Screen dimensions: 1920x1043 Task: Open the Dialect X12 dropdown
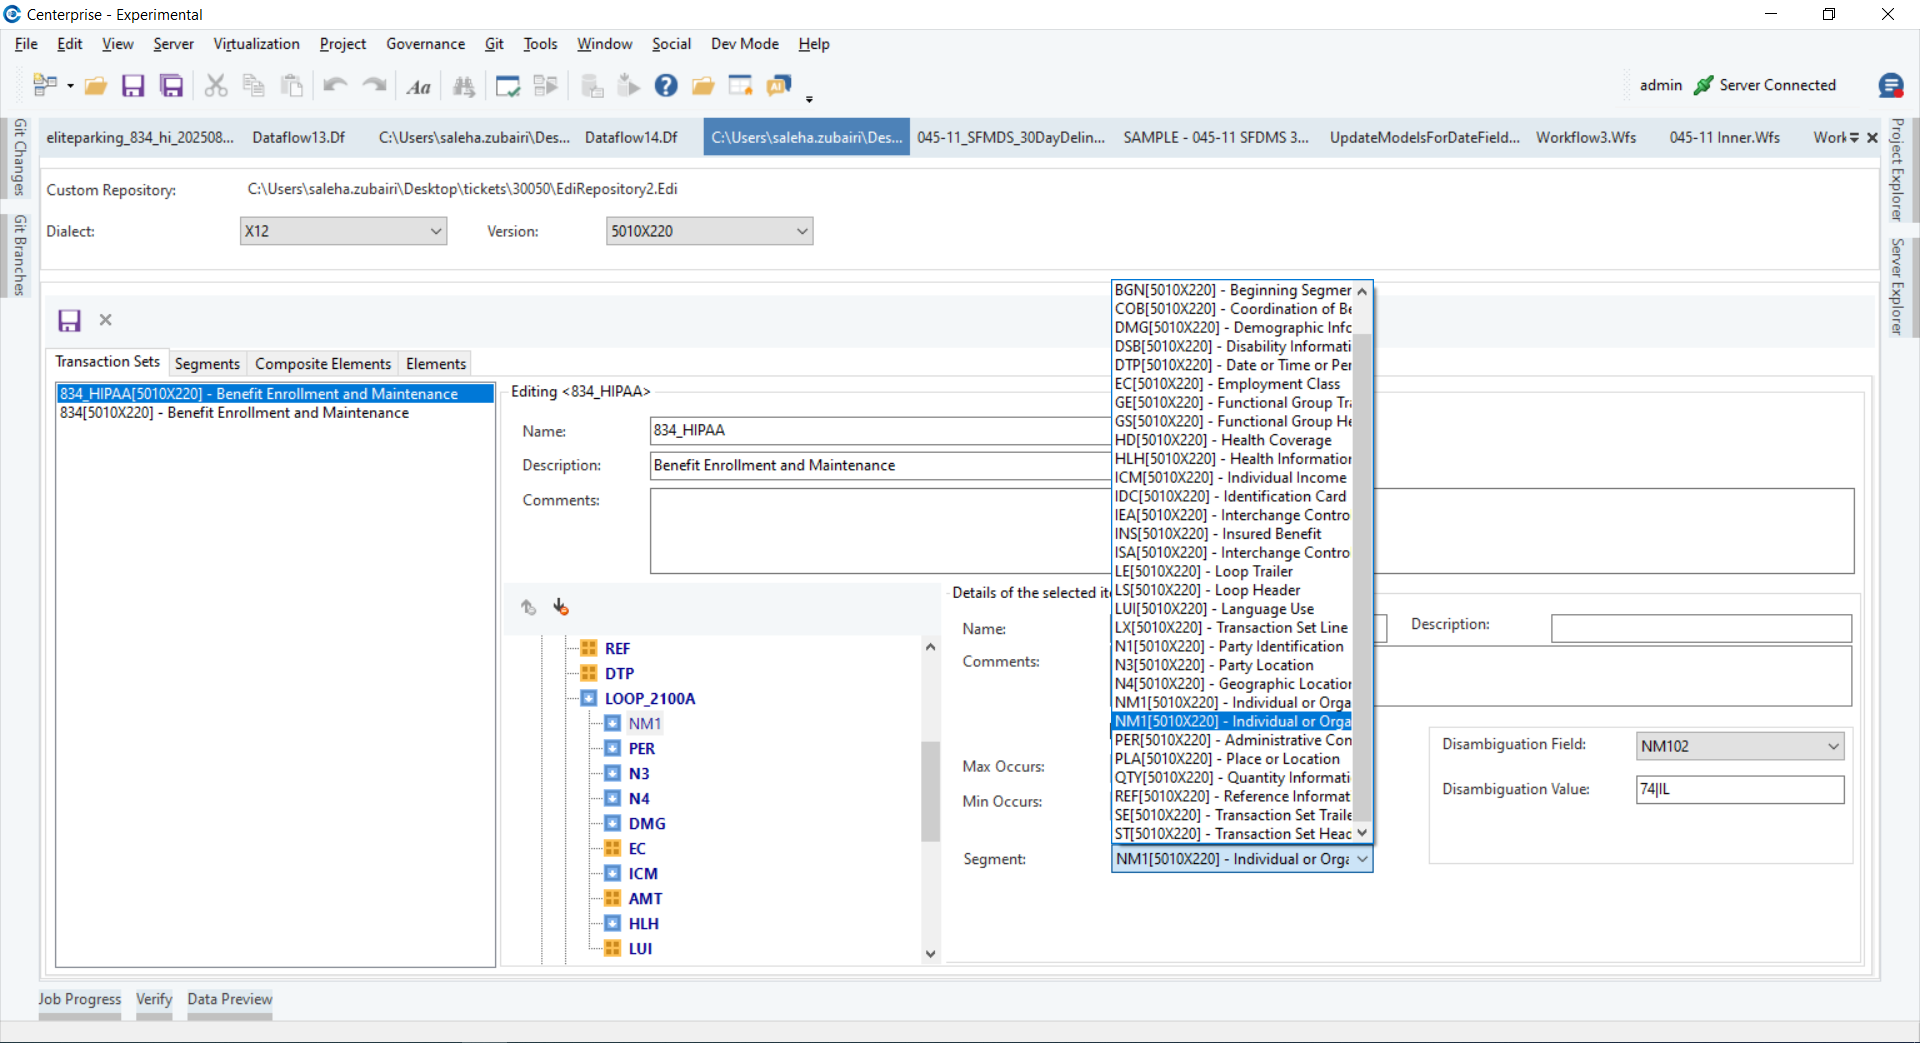click(x=343, y=231)
